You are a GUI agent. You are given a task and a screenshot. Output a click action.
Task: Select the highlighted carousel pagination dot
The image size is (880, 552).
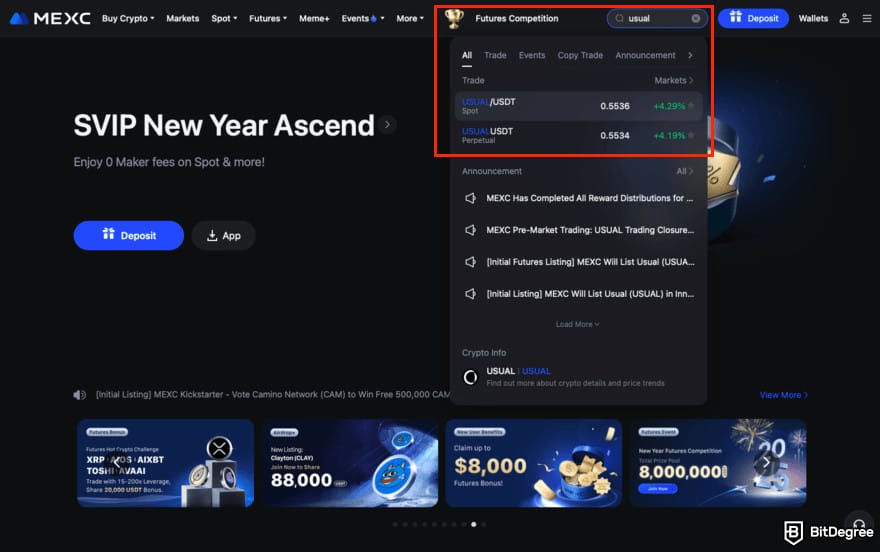pyautogui.click(x=474, y=524)
